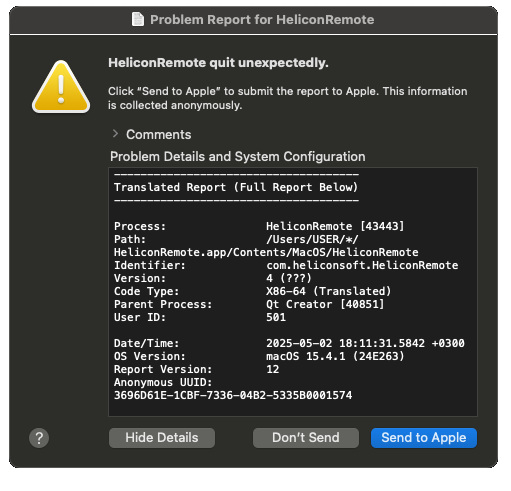This screenshot has width=511, height=491.
Task: Click the Comments label
Action: [159, 135]
